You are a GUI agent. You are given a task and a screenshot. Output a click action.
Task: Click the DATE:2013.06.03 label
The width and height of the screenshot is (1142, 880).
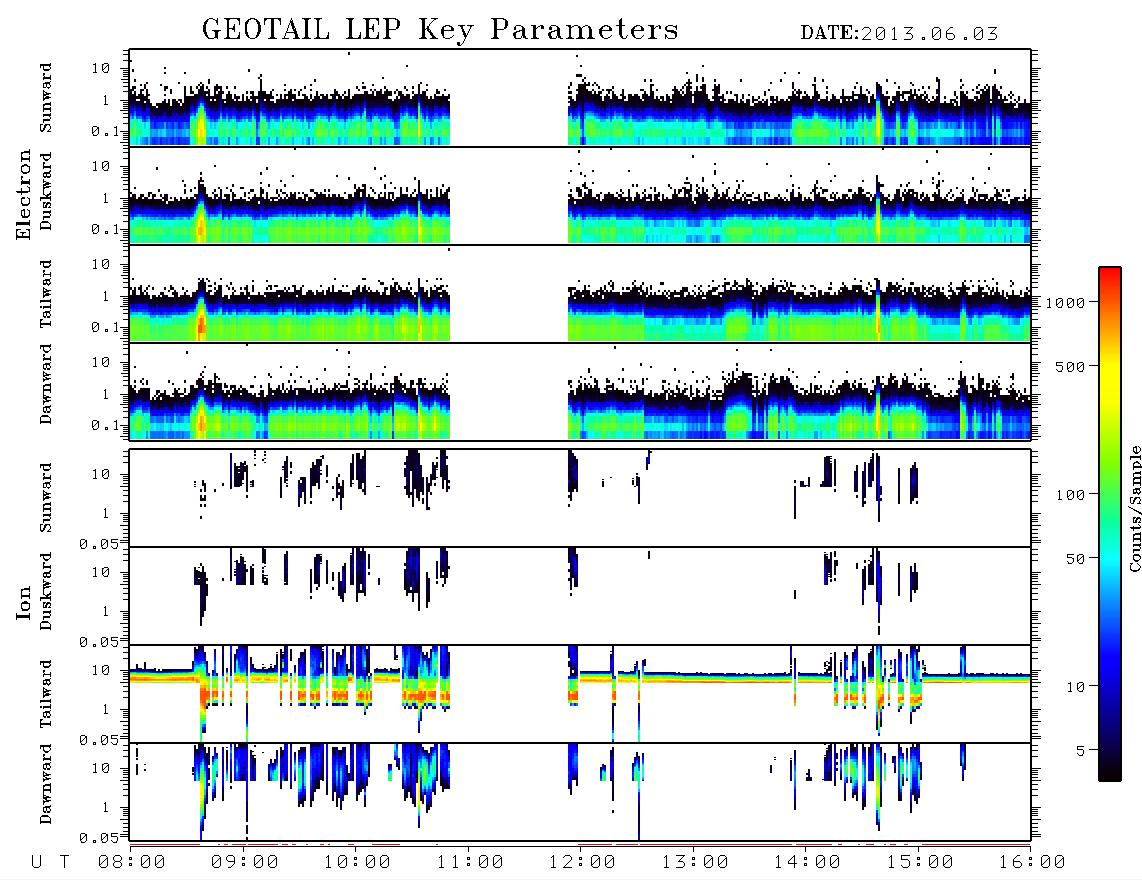point(899,34)
